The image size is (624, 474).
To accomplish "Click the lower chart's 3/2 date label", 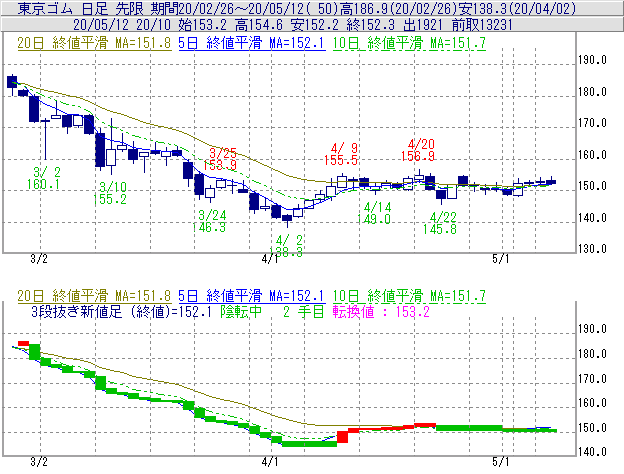I will [39, 462].
